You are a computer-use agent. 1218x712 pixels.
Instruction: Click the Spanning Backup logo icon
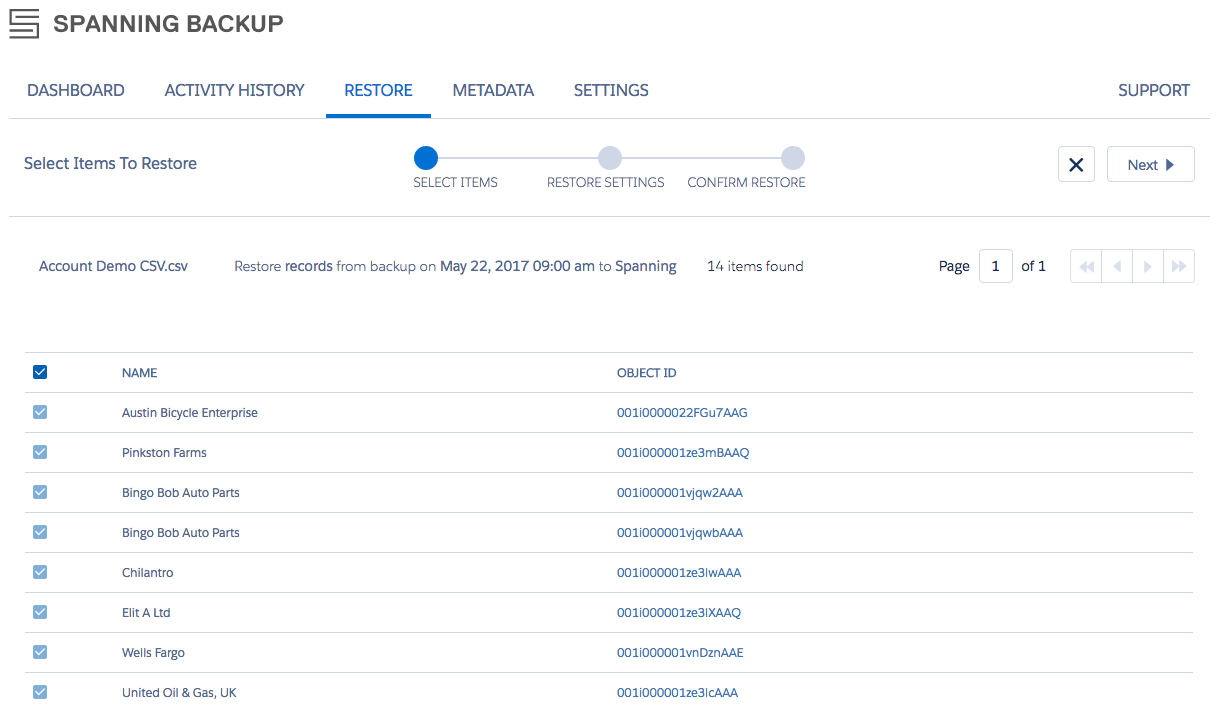[24, 23]
